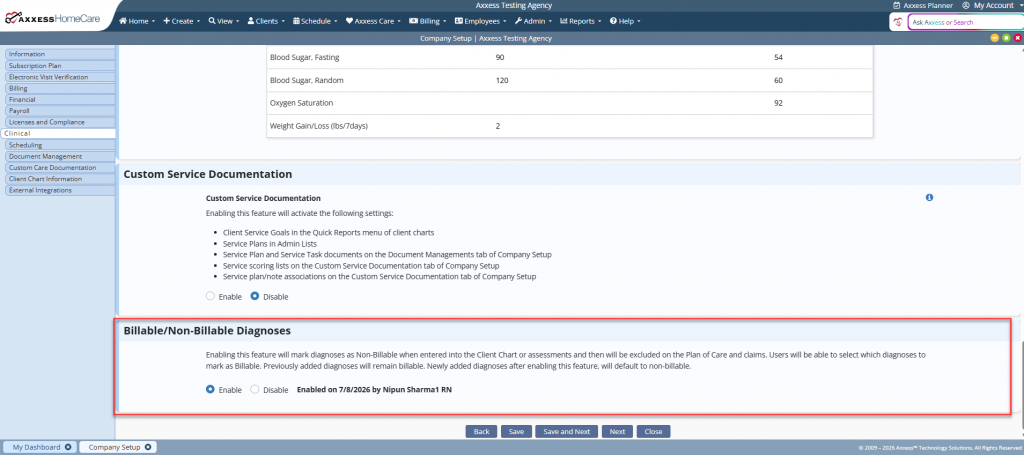This screenshot has width=1024, height=455.
Task: Open the Create dropdown menu
Action: pos(182,21)
